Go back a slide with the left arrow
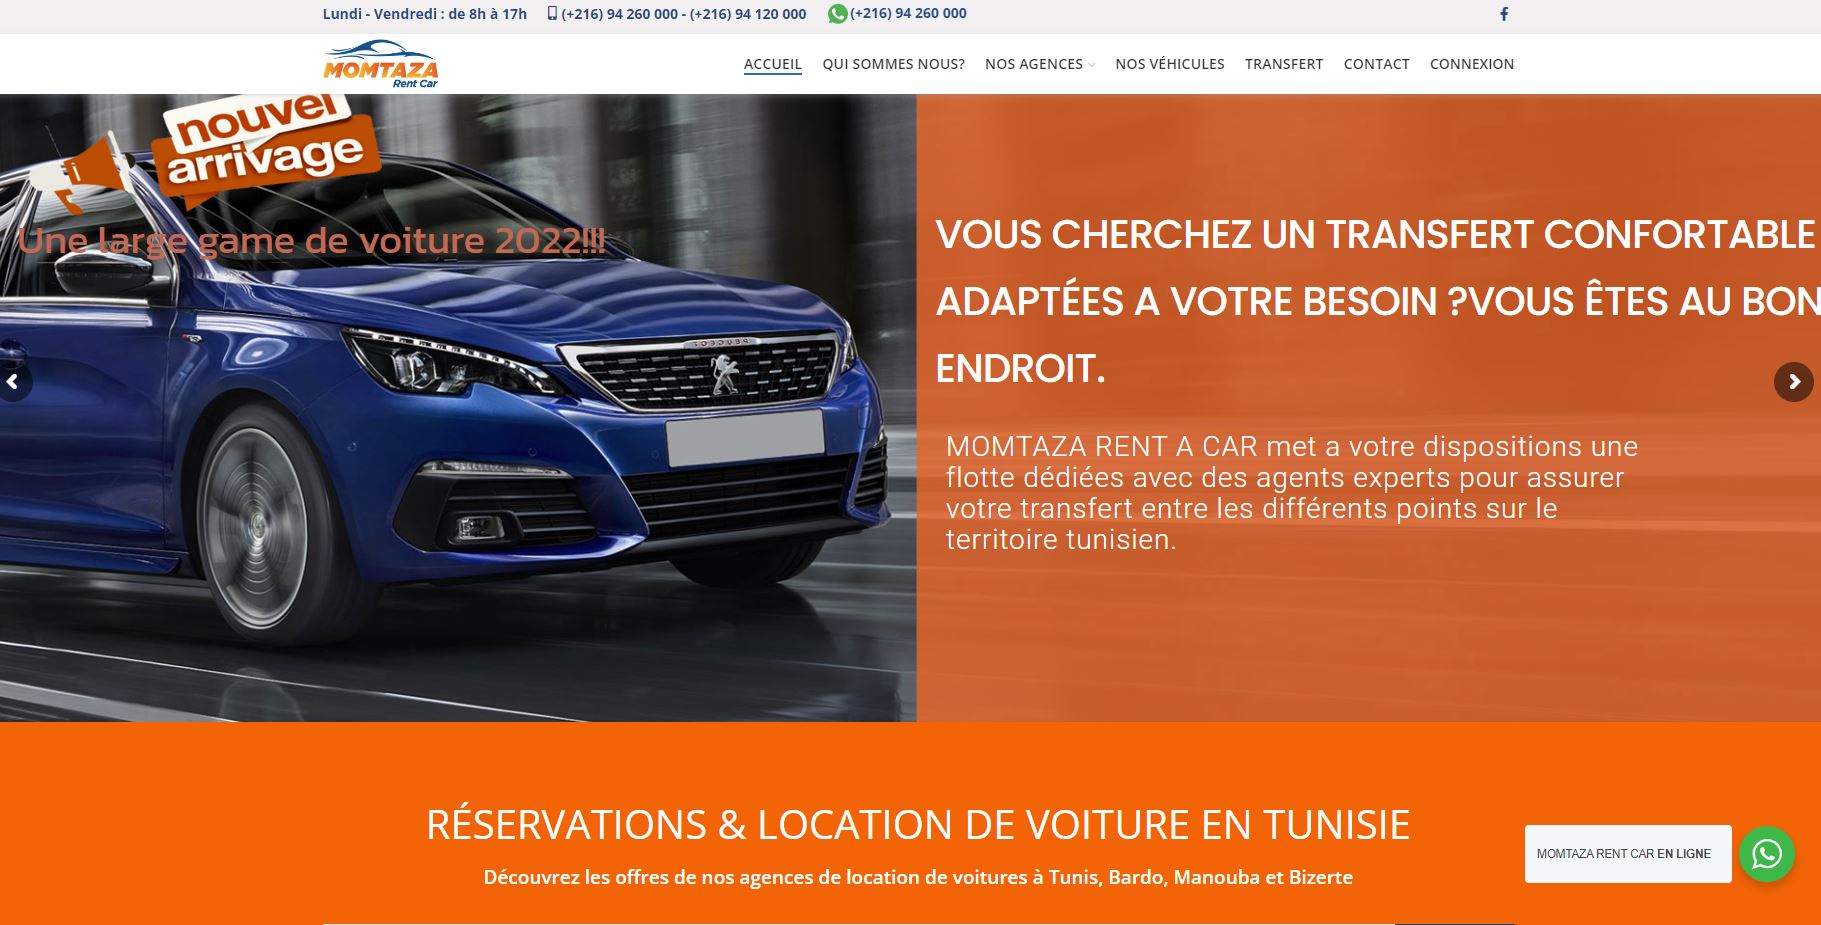The image size is (1821, 925). point(13,382)
